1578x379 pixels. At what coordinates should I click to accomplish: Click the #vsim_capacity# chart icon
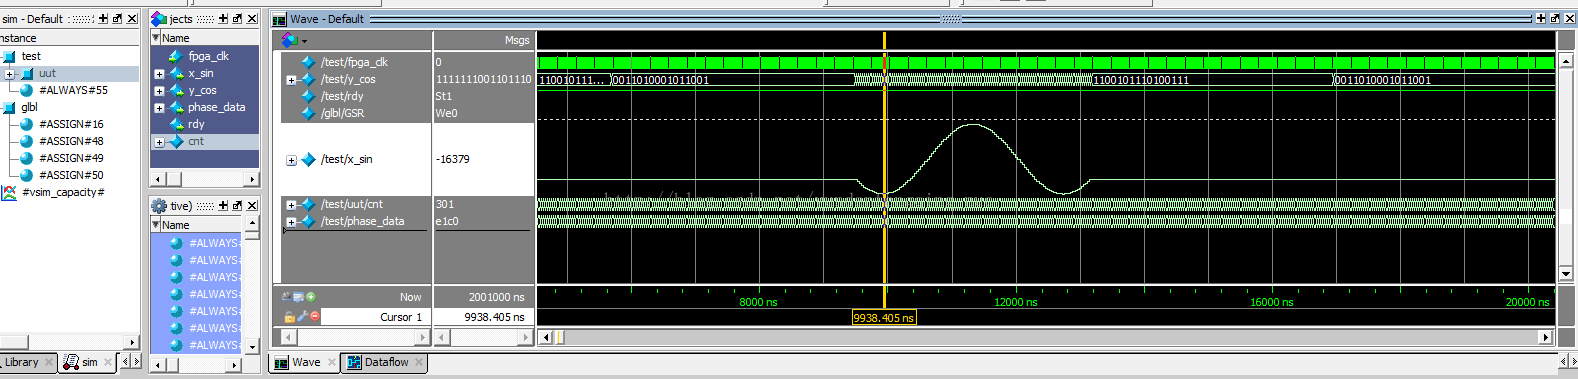pyautogui.click(x=9, y=192)
